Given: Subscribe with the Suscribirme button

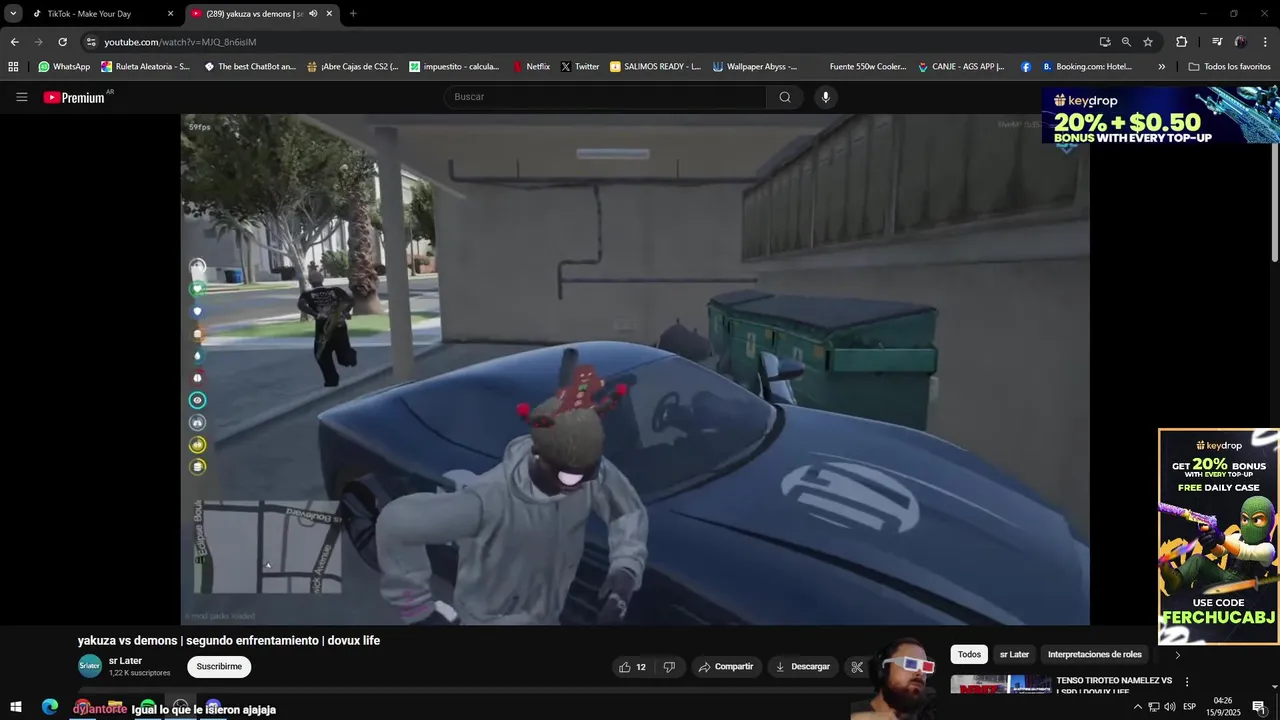Looking at the screenshot, I should pyautogui.click(x=219, y=667).
